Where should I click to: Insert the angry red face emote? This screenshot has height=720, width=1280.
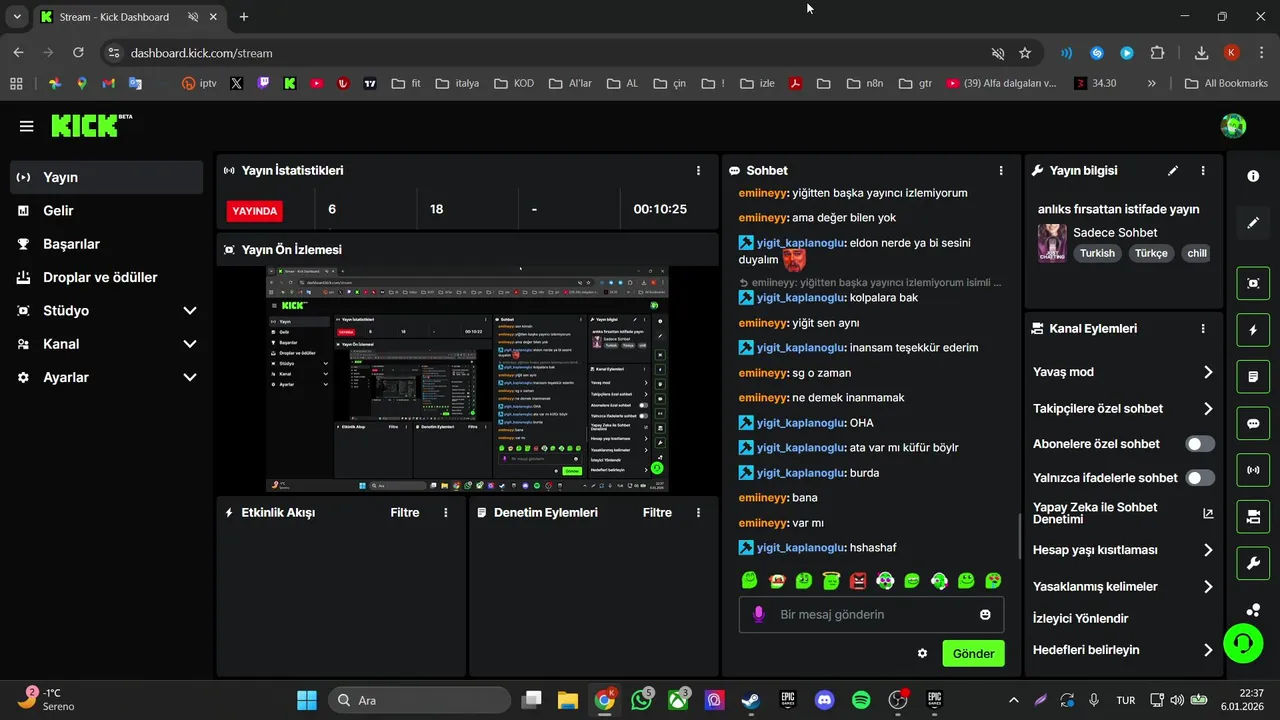pos(858,580)
